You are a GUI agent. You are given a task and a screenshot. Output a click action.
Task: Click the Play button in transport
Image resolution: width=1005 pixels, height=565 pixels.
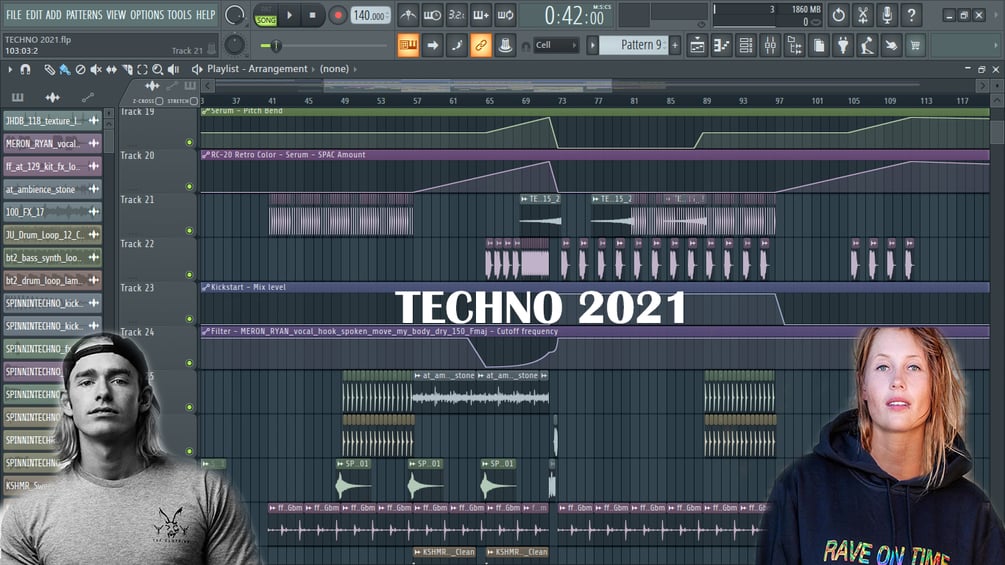[x=289, y=15]
